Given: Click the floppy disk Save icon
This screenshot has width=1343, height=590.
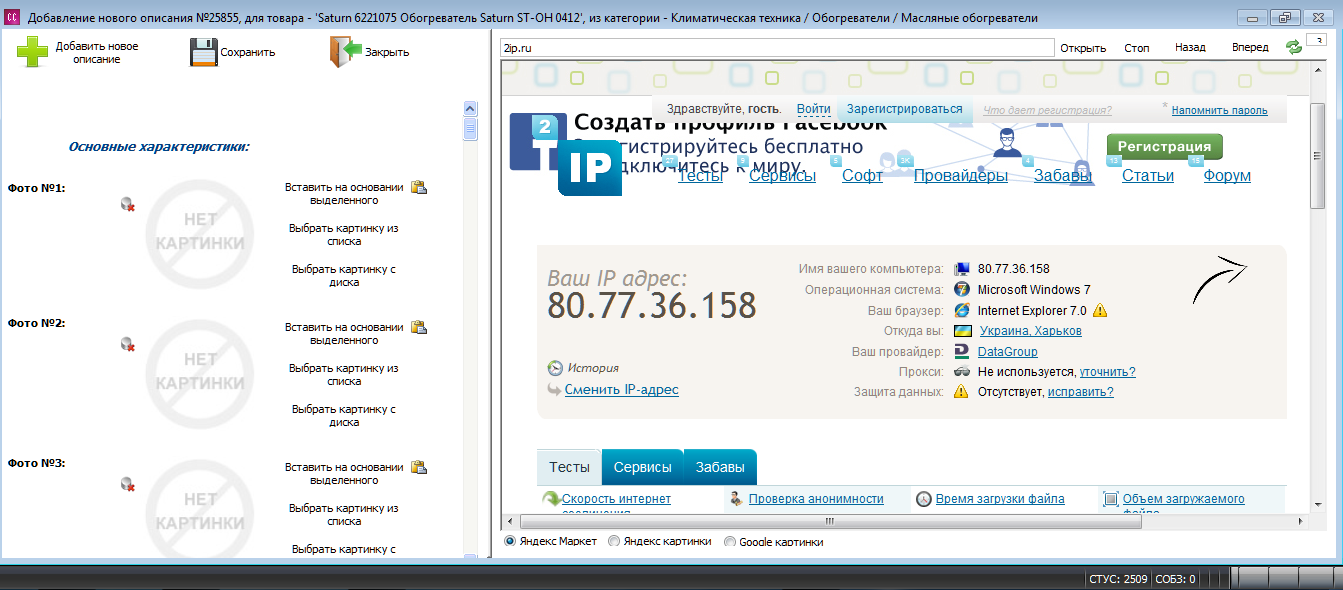Looking at the screenshot, I should pos(204,52).
